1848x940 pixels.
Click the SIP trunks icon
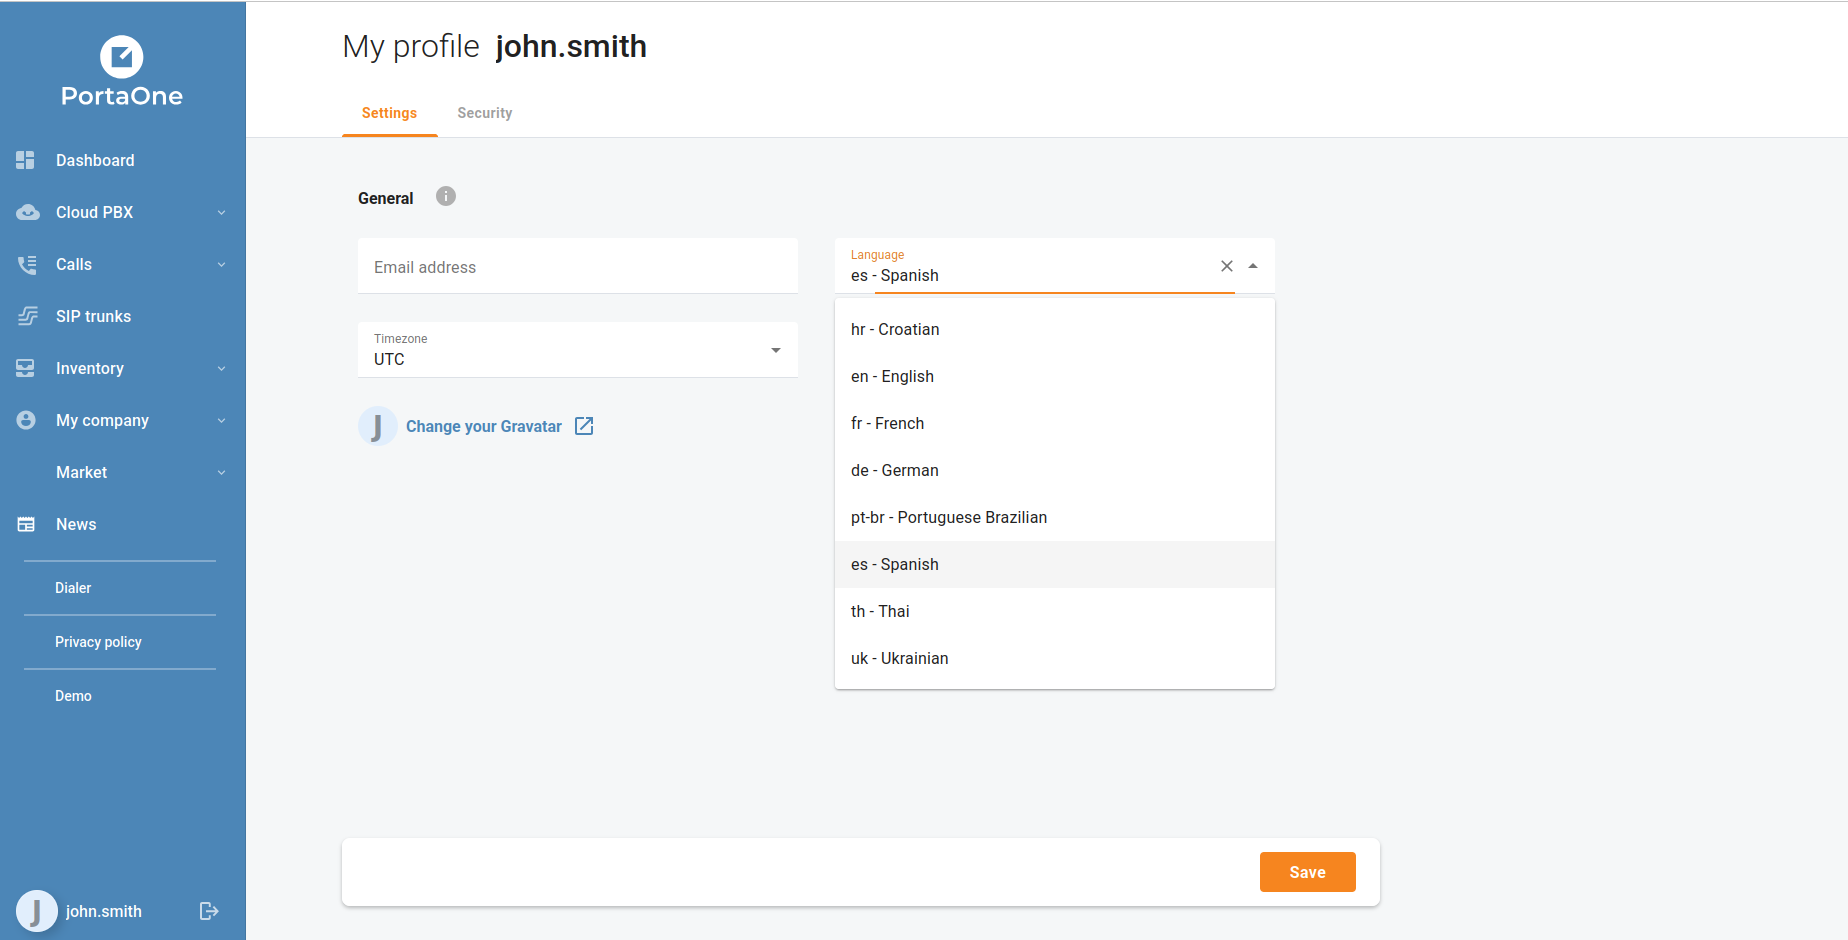[28, 316]
